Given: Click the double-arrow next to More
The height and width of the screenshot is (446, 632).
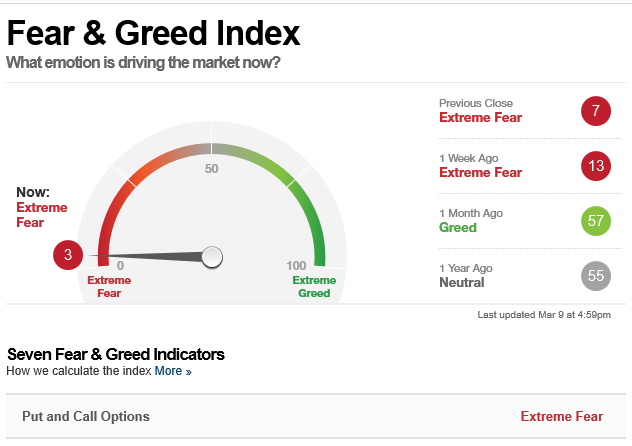Looking at the screenshot, I should point(188,372).
